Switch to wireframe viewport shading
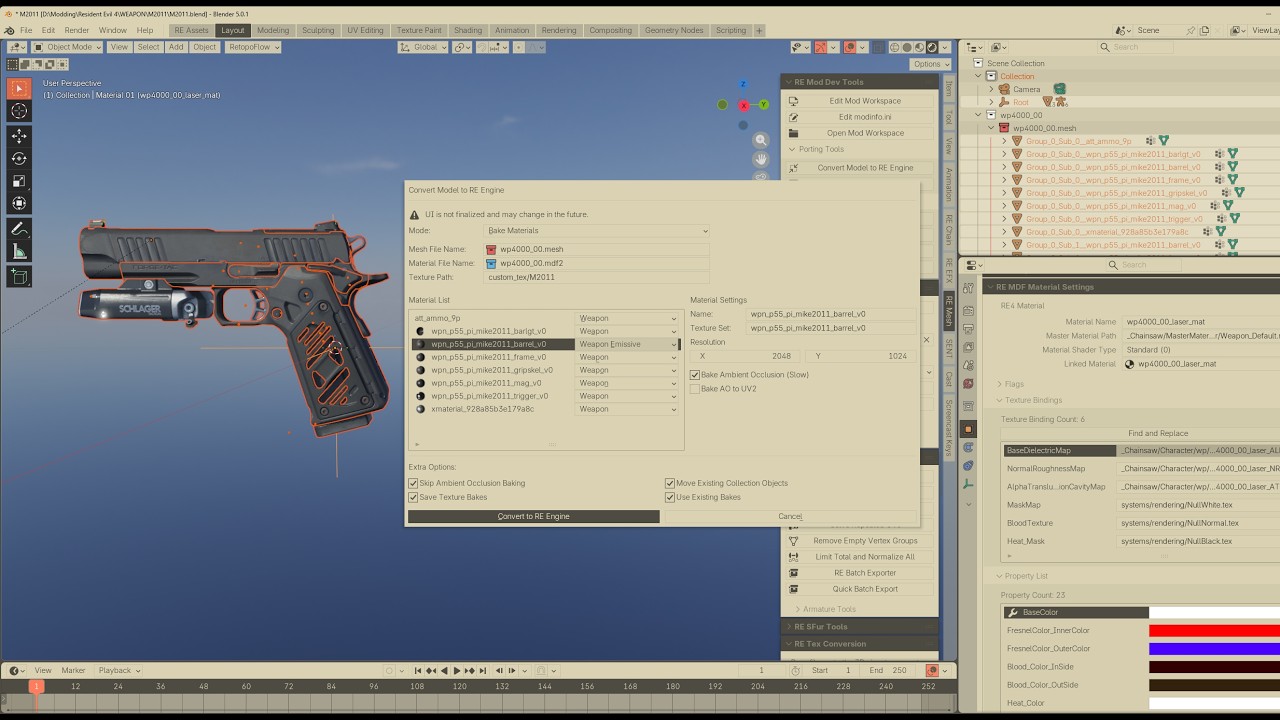Viewport: 1280px width, 720px height. pyautogui.click(x=895, y=47)
